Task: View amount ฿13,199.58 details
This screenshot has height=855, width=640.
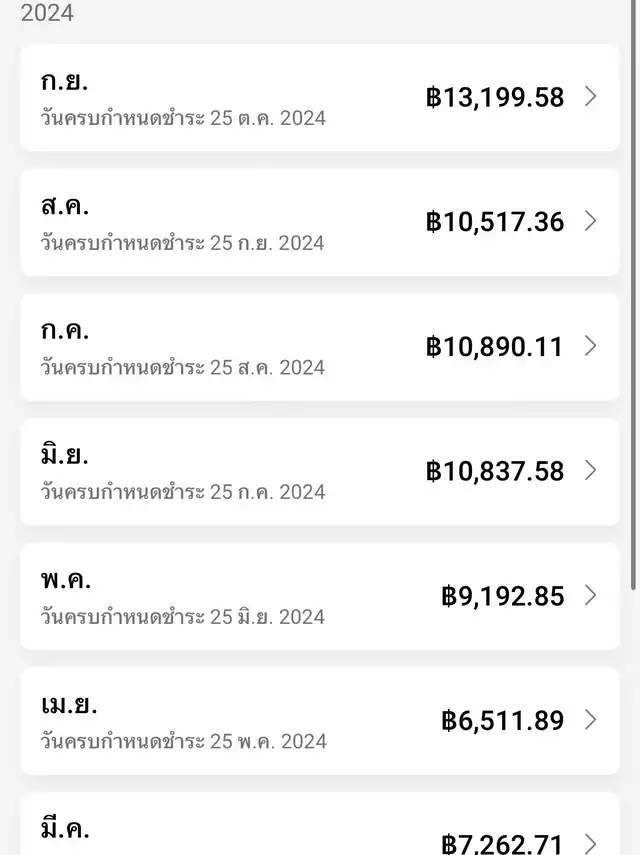Action: (x=495, y=97)
